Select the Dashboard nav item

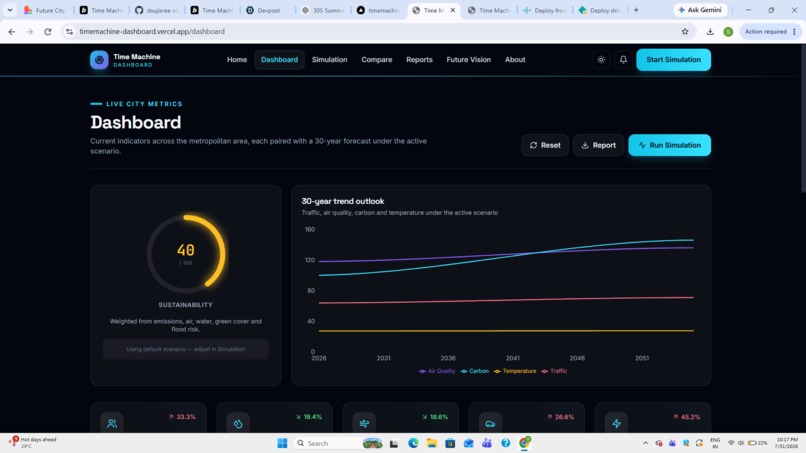tap(279, 60)
